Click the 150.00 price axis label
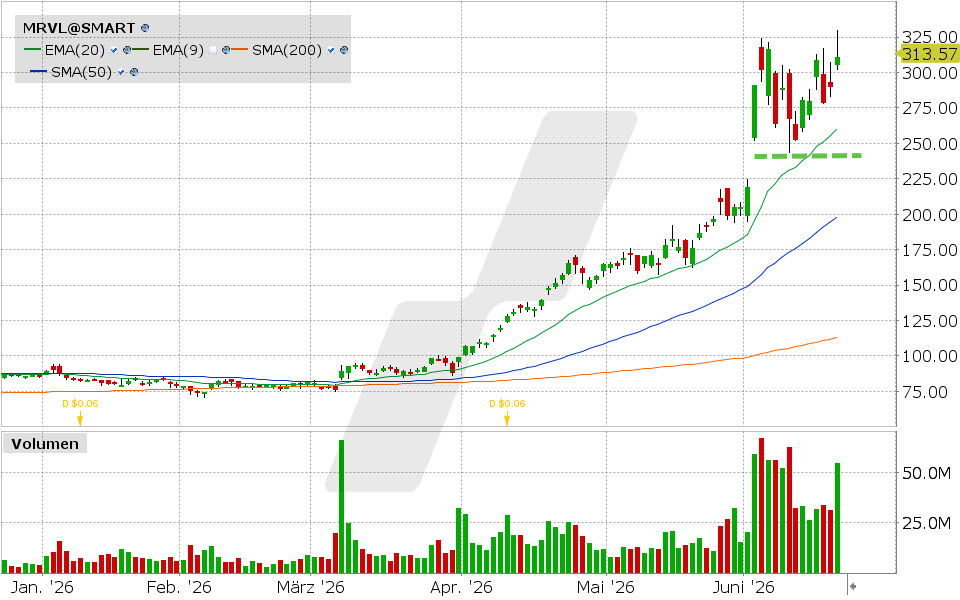The width and height of the screenshot is (960, 600). tap(929, 285)
